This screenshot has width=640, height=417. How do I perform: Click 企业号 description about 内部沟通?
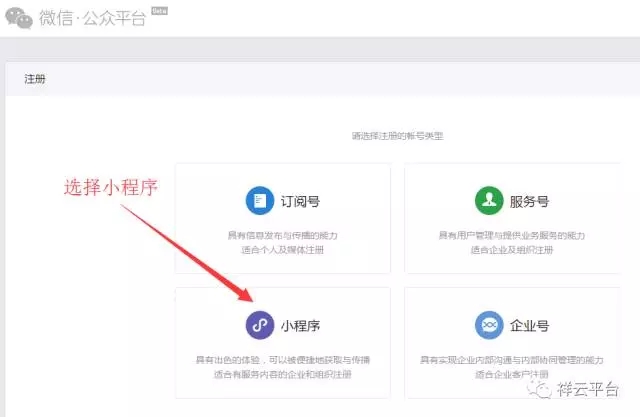[512, 360]
